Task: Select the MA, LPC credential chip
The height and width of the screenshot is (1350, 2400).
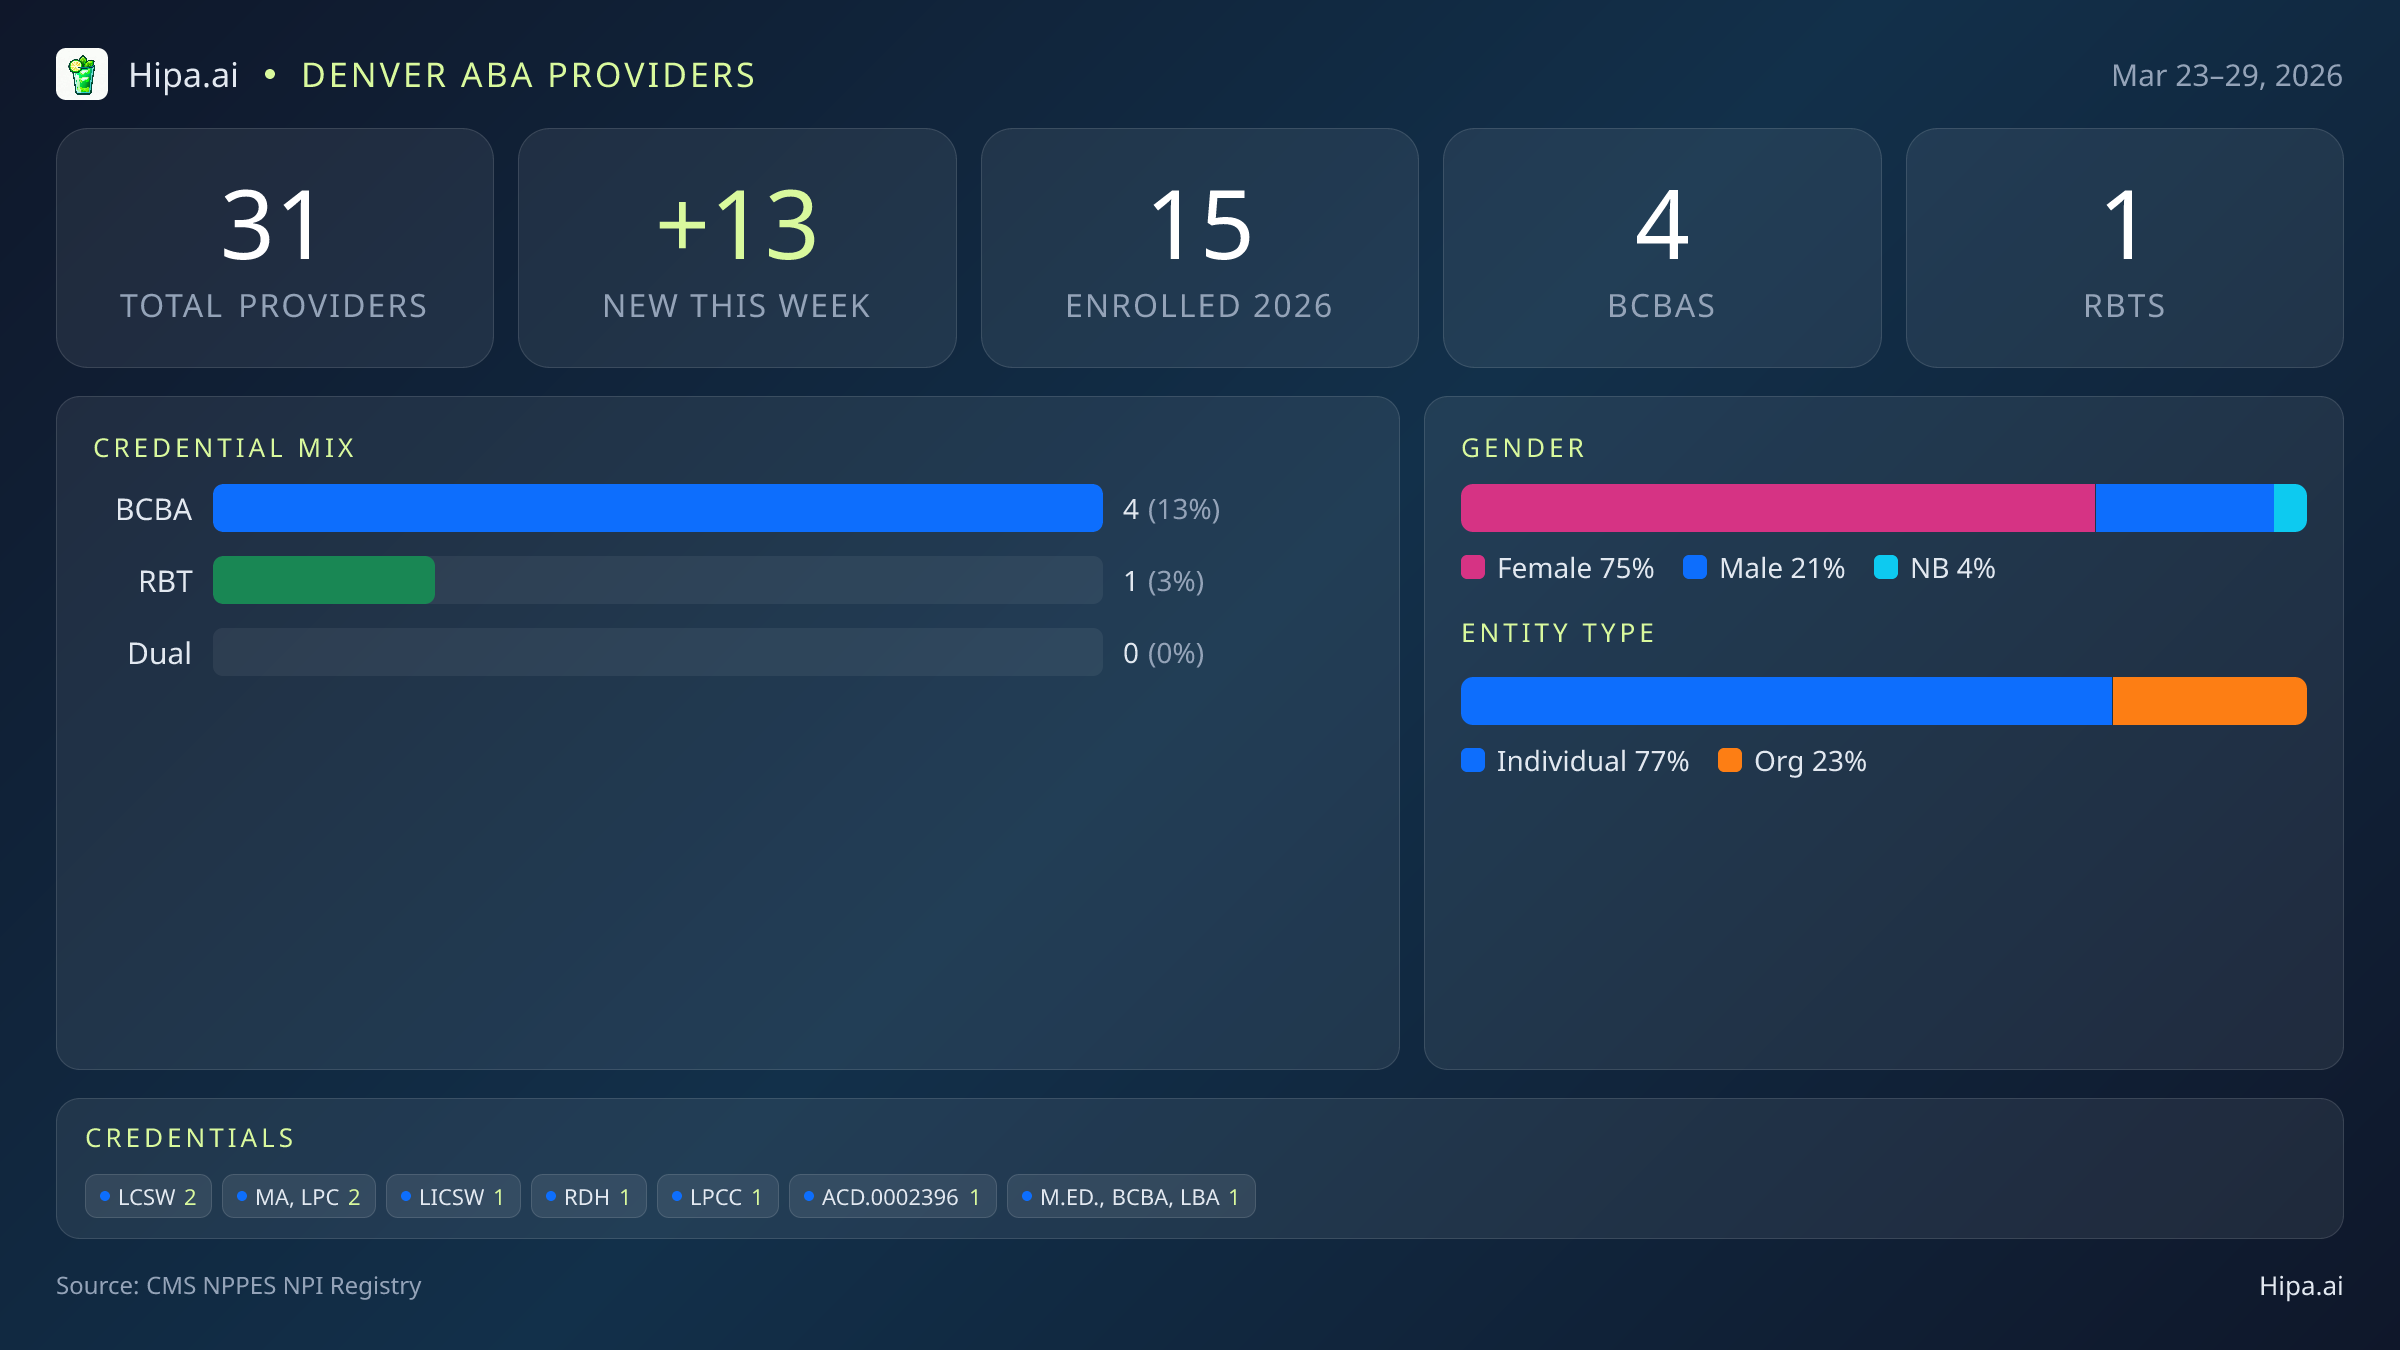Action: (x=298, y=1197)
